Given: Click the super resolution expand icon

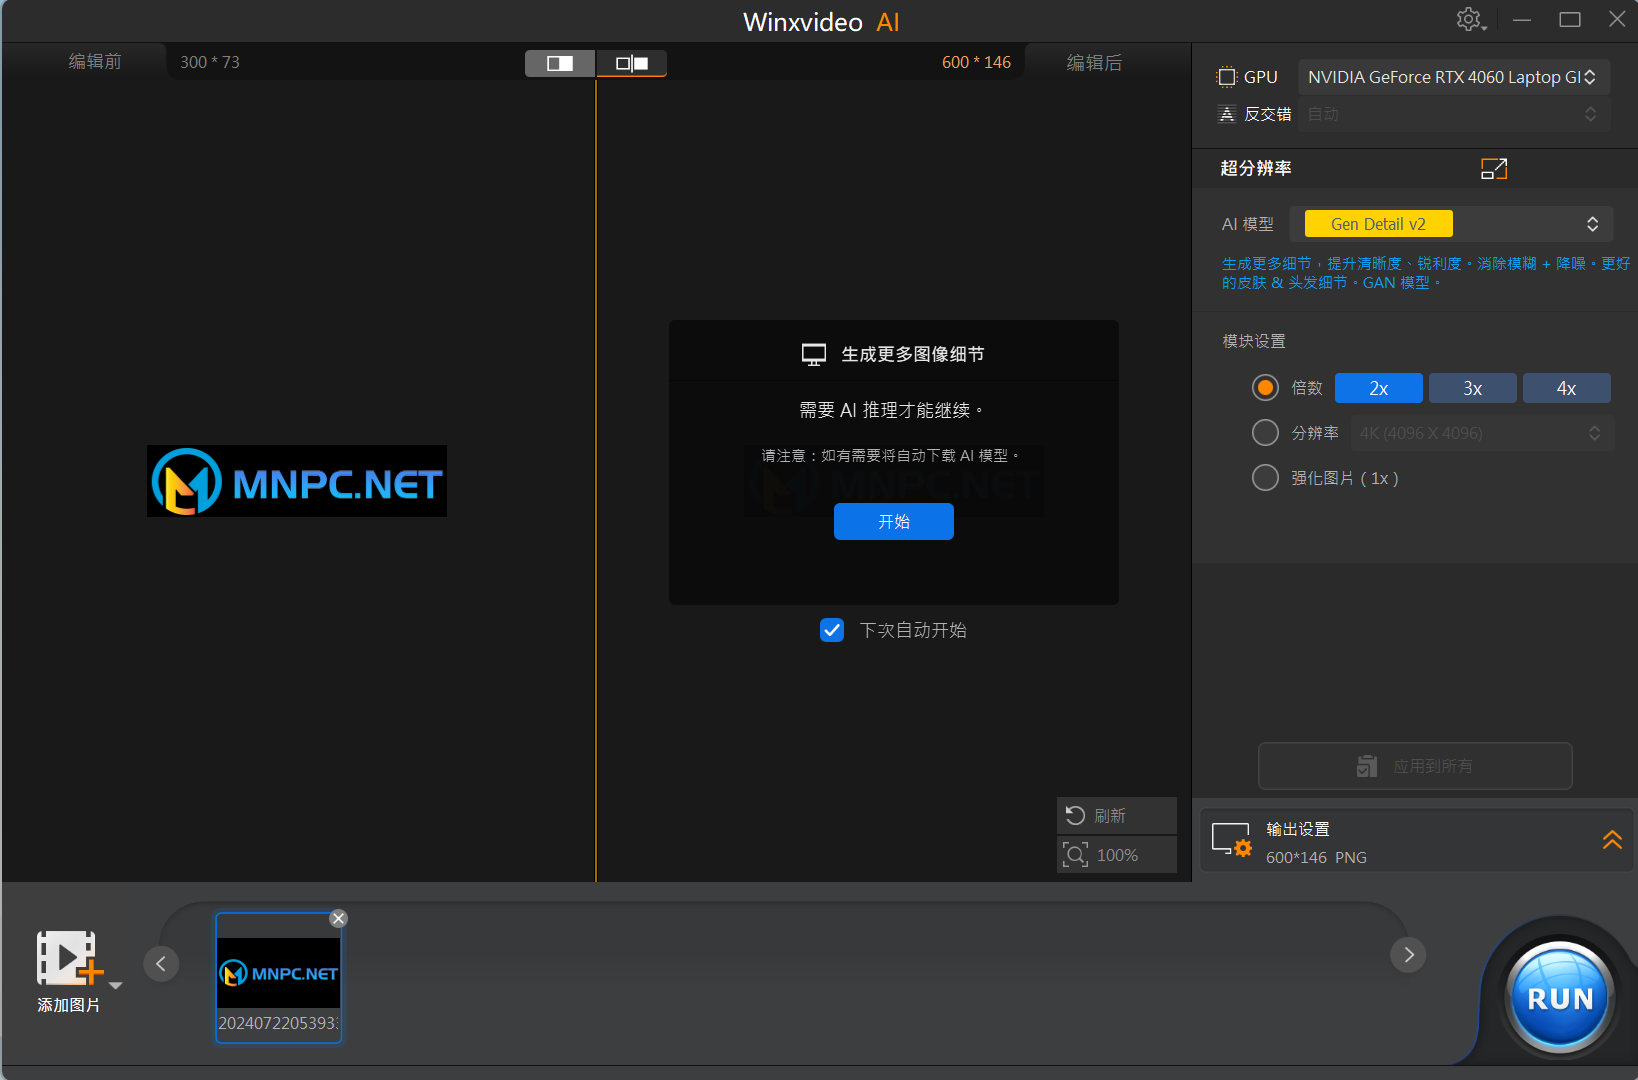Looking at the screenshot, I should tap(1494, 169).
